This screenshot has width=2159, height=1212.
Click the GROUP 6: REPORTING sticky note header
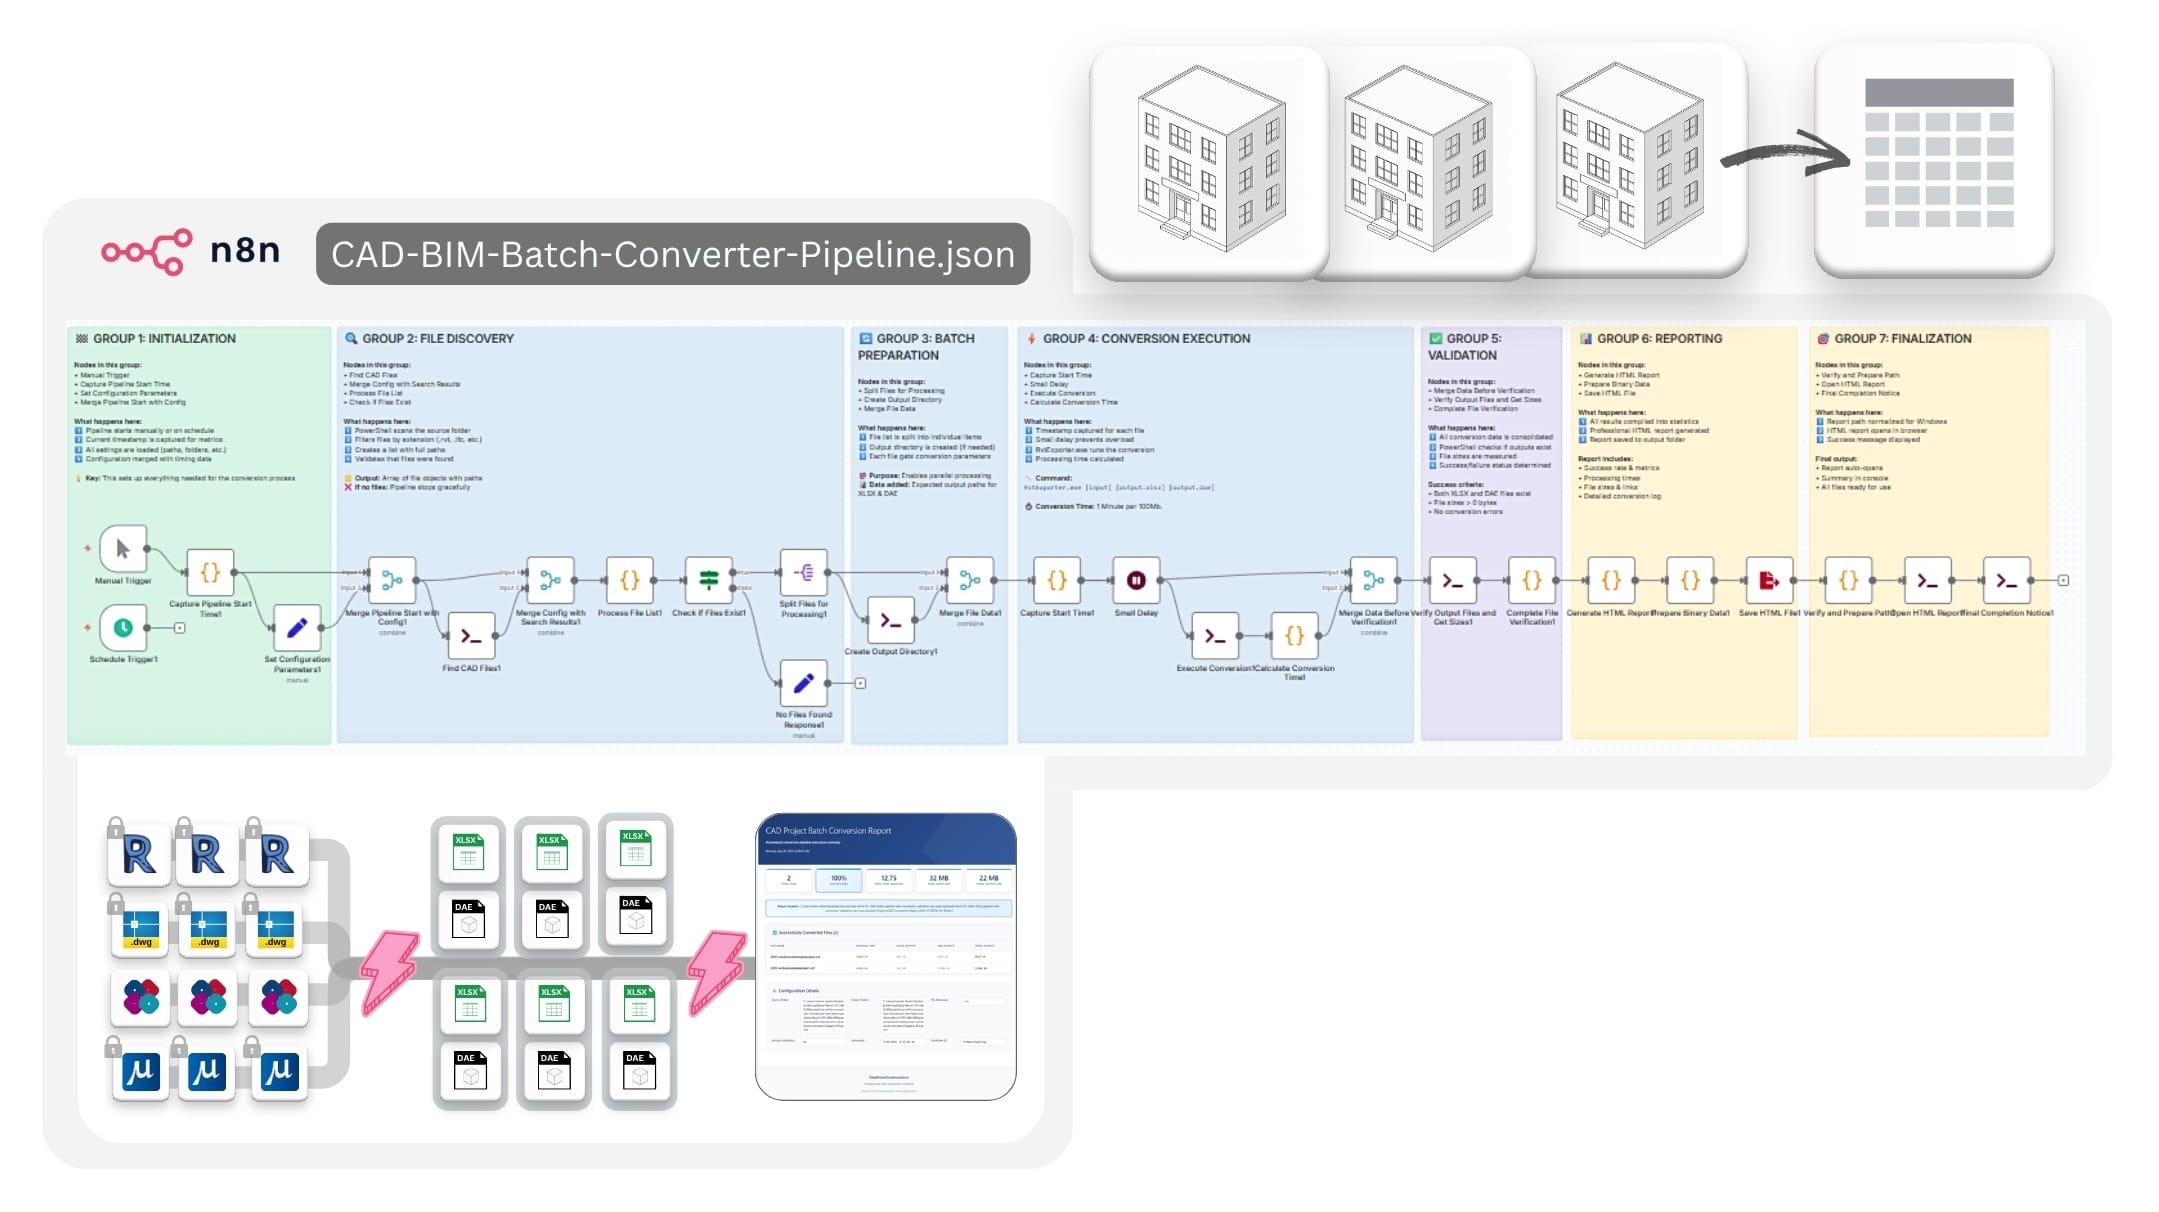click(x=1658, y=339)
